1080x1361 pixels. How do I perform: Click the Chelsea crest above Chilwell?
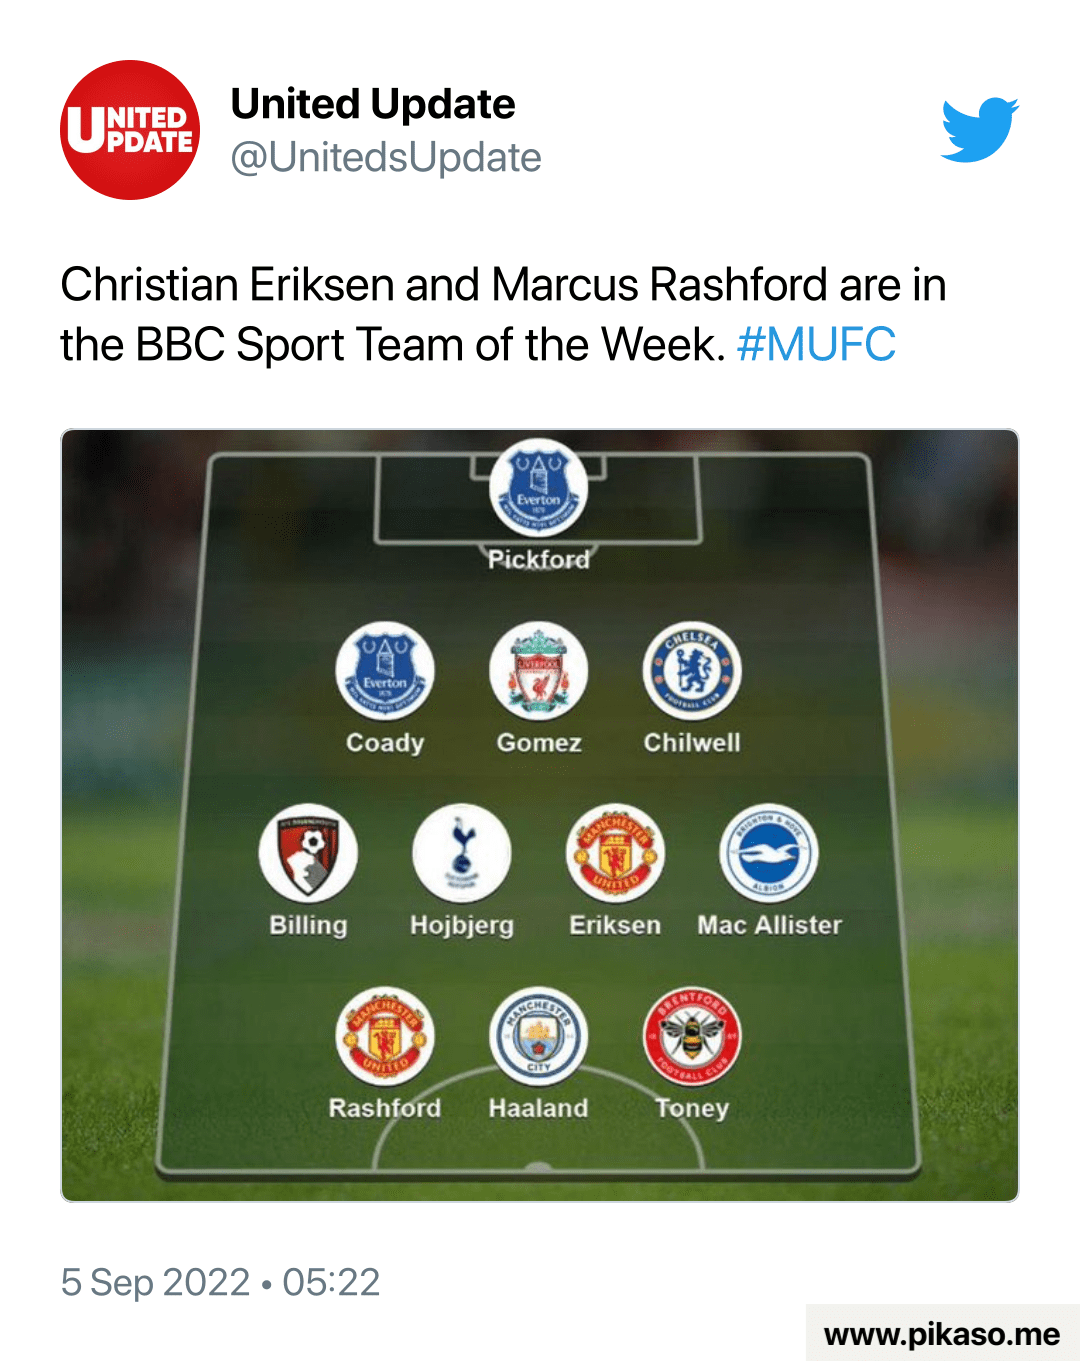(x=692, y=671)
